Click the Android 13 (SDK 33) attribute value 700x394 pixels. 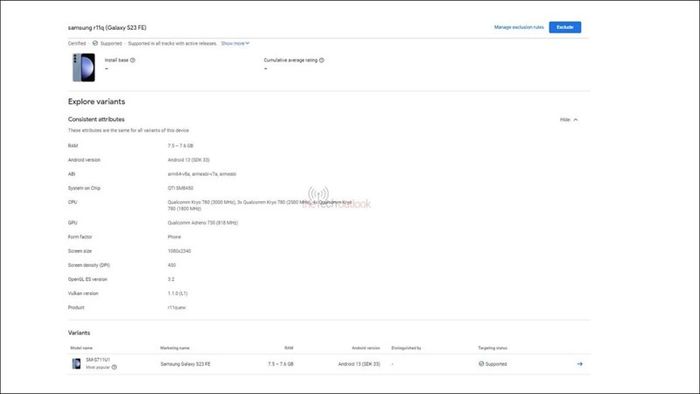(x=188, y=160)
